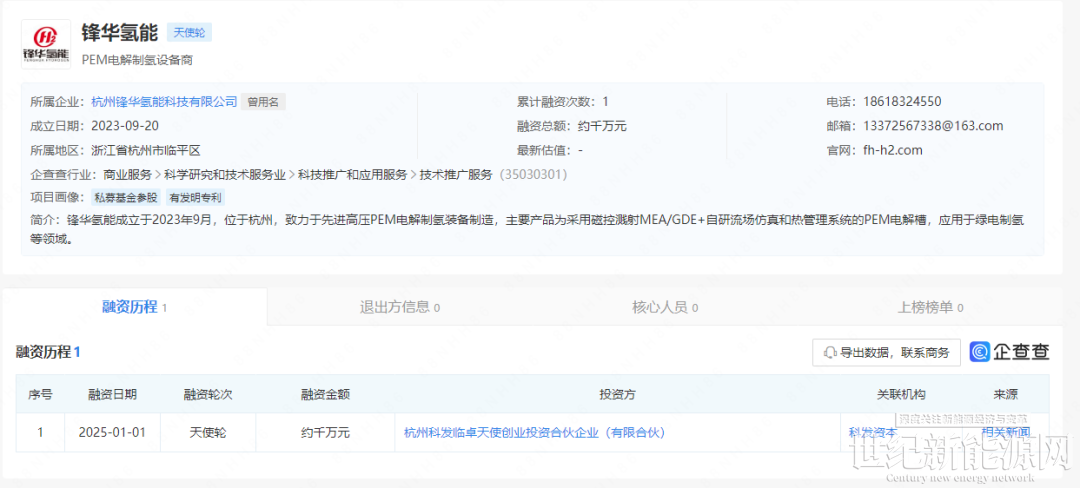Open 相关新闻 source link
The width and height of the screenshot is (1080, 488).
(1004, 433)
